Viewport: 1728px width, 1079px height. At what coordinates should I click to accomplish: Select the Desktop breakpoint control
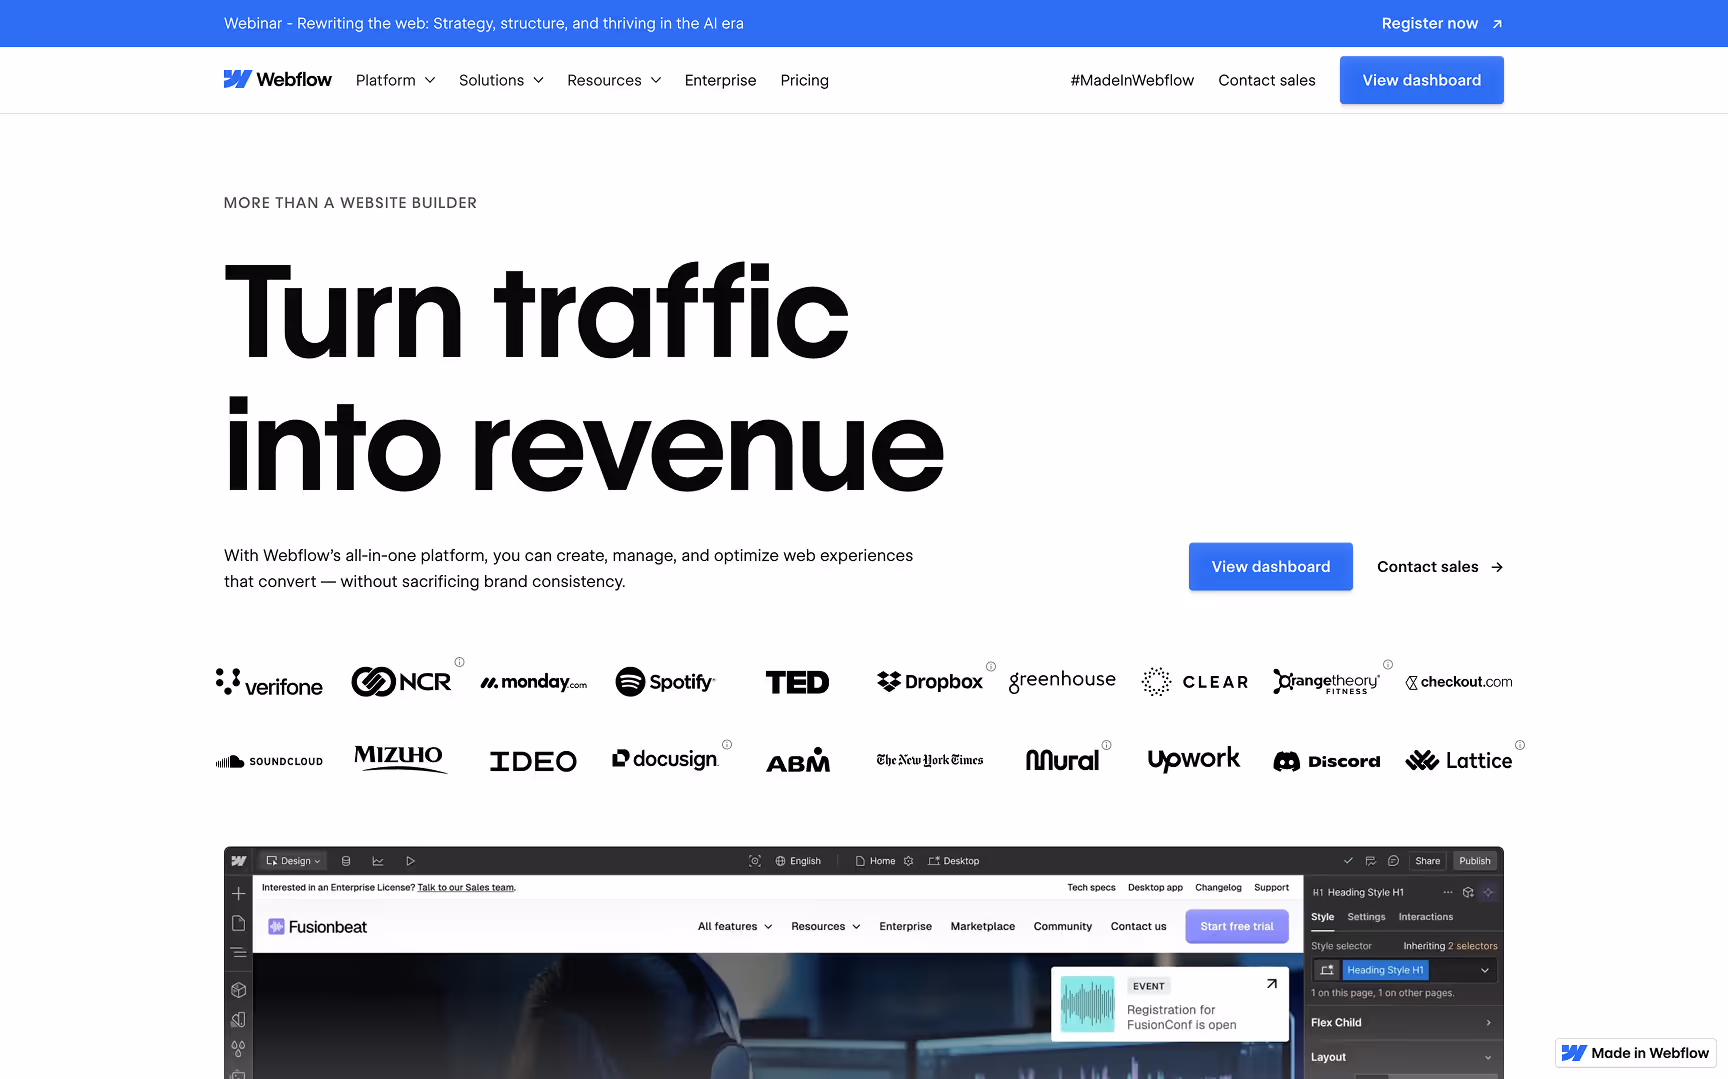pyautogui.click(x=954, y=861)
